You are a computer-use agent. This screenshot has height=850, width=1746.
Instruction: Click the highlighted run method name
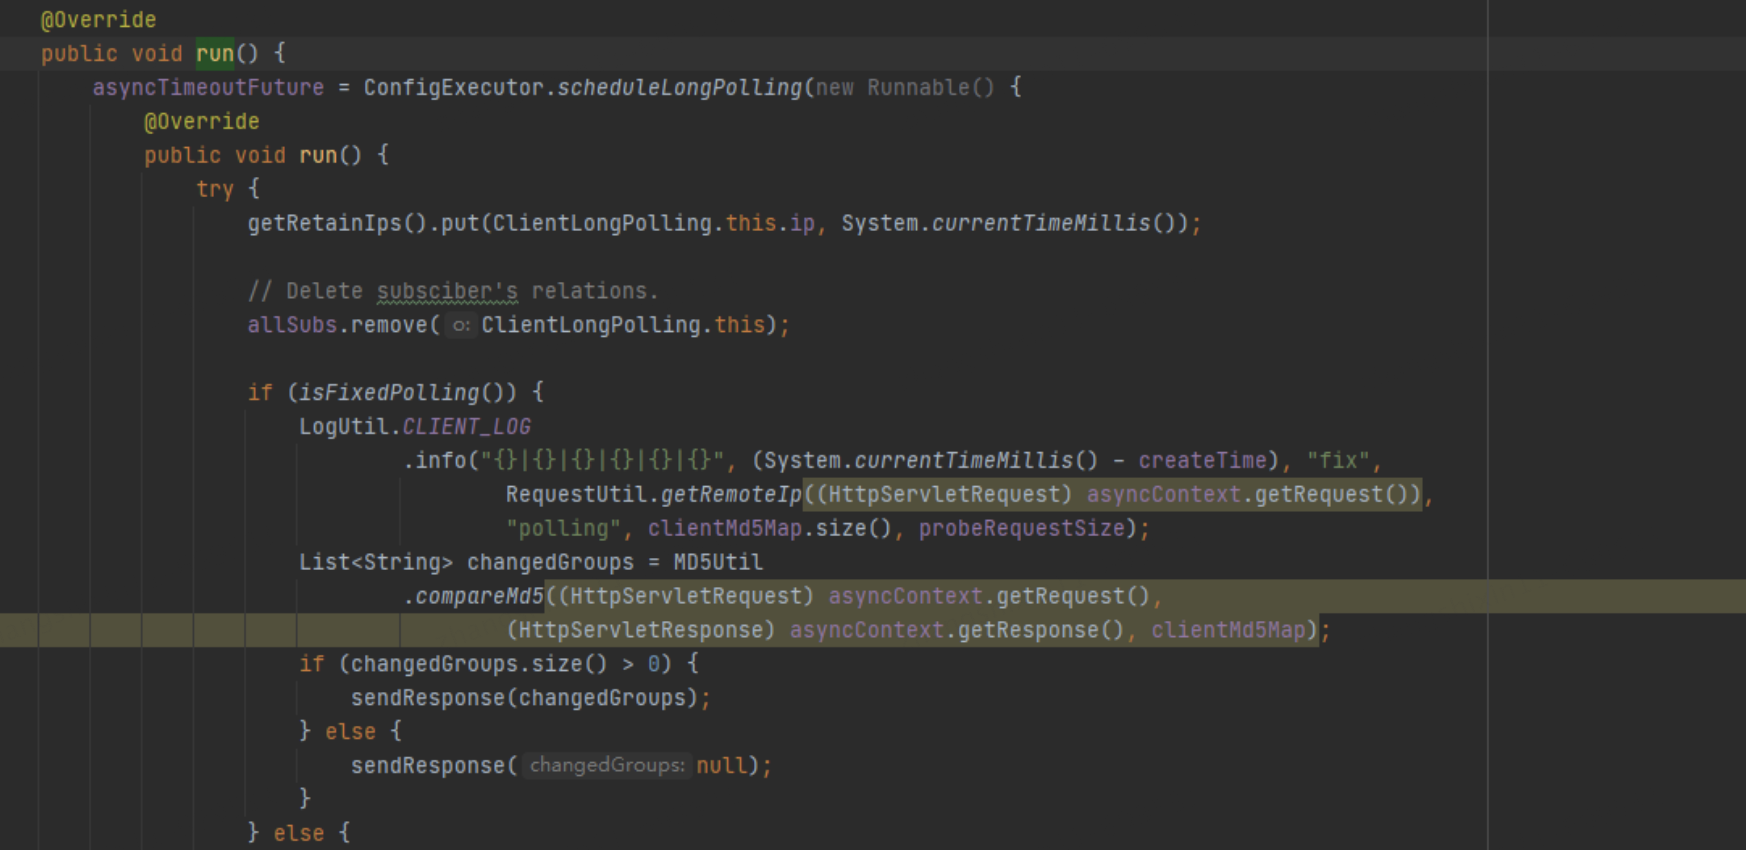pos(215,53)
